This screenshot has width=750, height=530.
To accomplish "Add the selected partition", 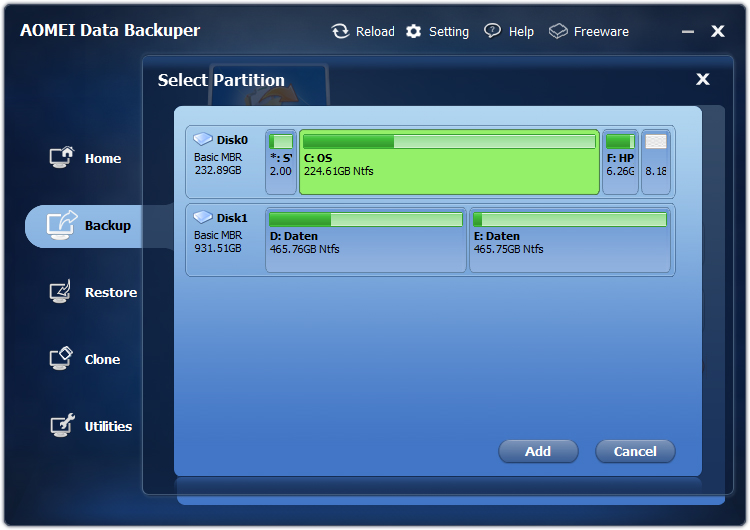I will pyautogui.click(x=538, y=452).
